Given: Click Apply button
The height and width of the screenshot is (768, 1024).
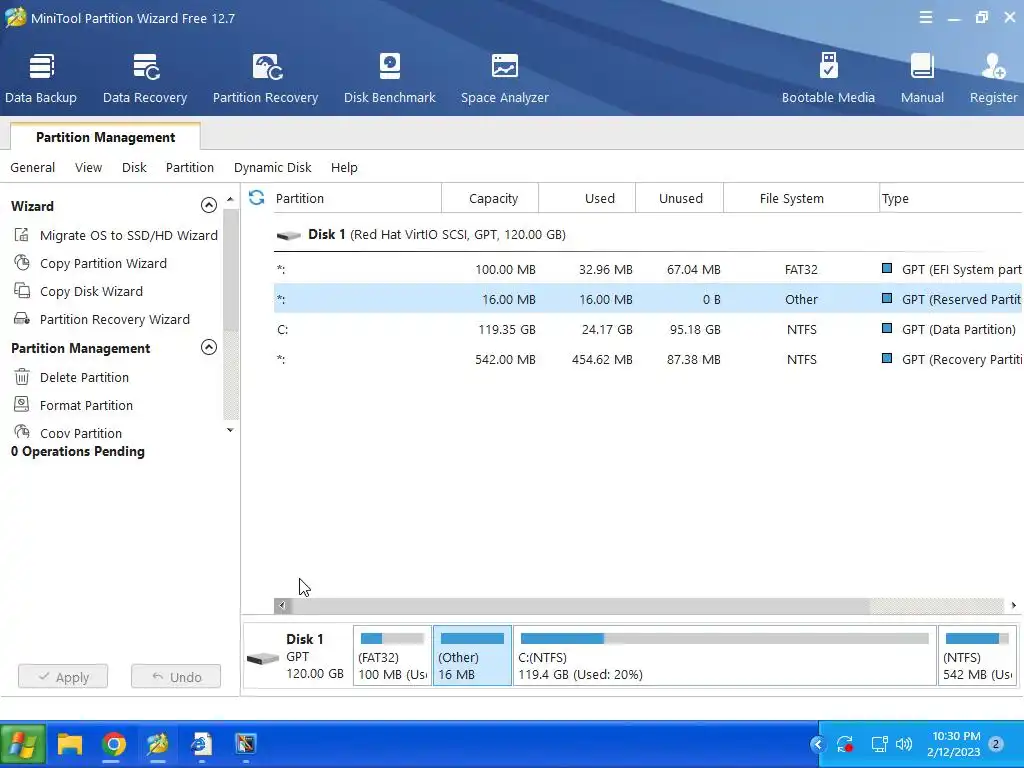Looking at the screenshot, I should [x=63, y=677].
